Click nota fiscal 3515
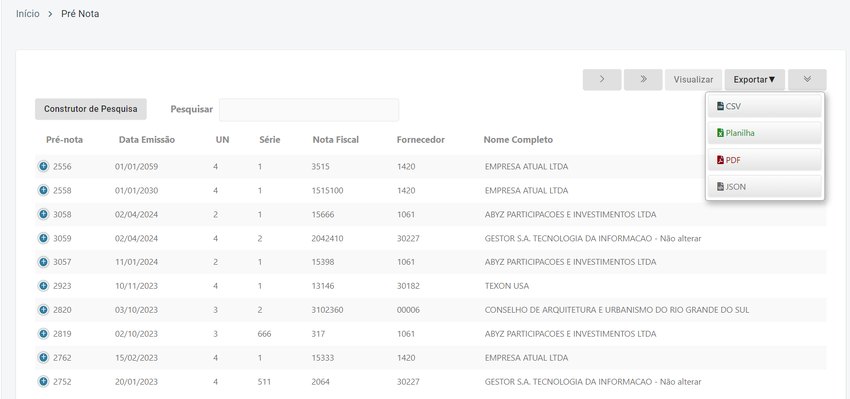 pos(320,166)
